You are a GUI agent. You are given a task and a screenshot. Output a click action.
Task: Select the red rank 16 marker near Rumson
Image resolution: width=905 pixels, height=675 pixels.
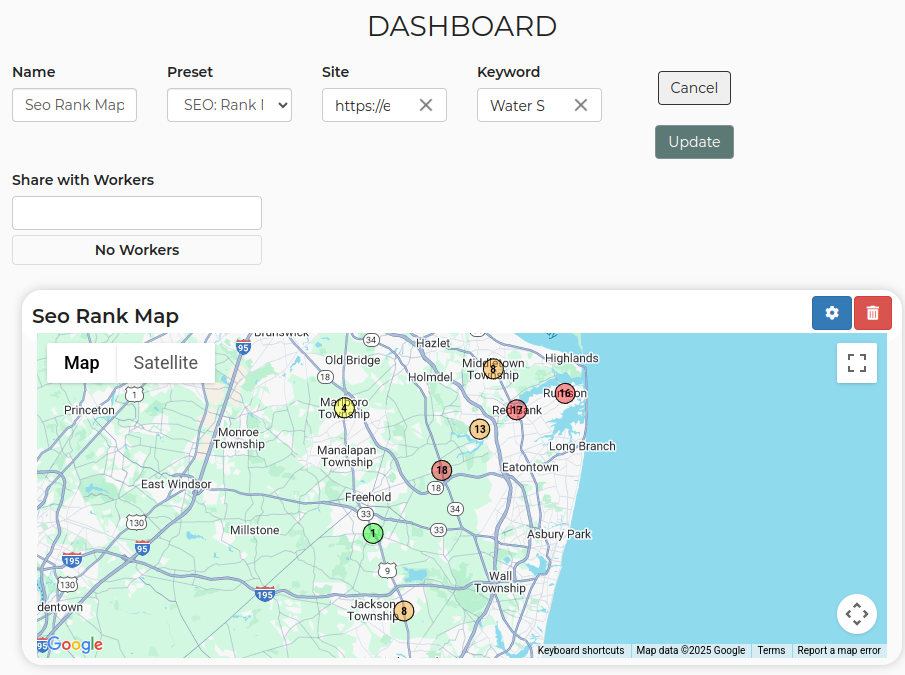[x=564, y=393]
